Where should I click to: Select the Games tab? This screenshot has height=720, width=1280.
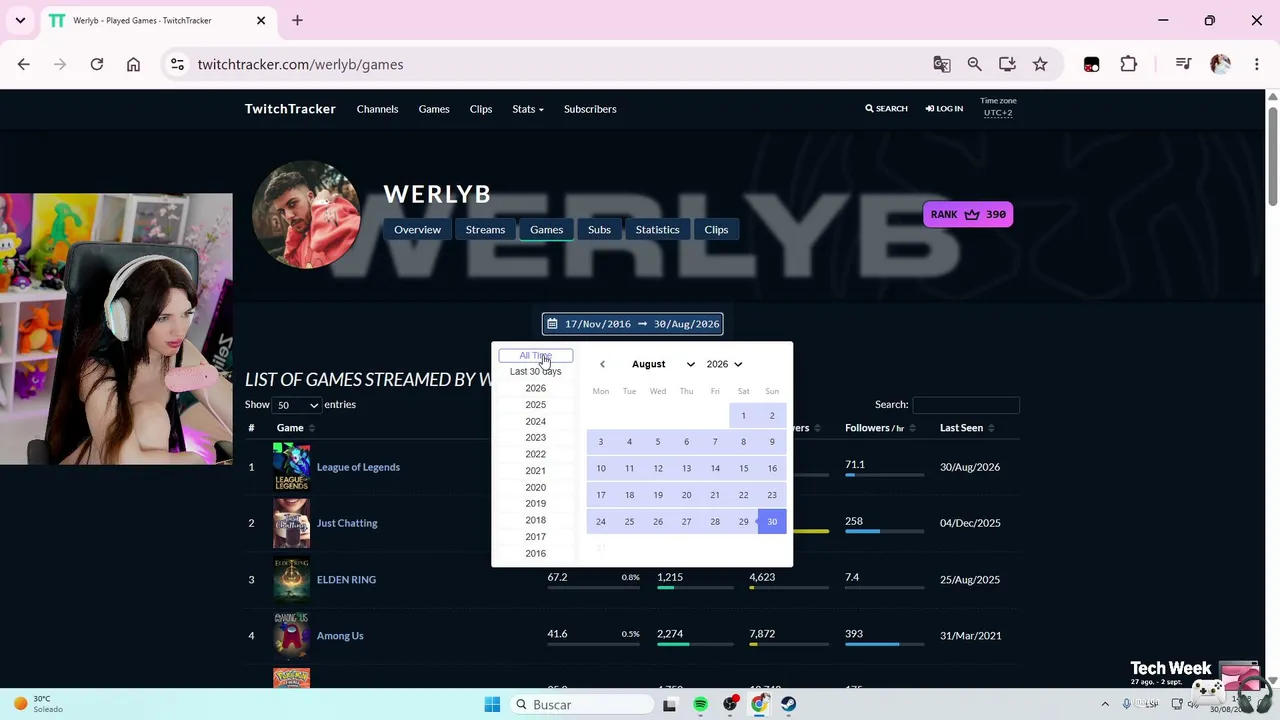click(x=546, y=230)
